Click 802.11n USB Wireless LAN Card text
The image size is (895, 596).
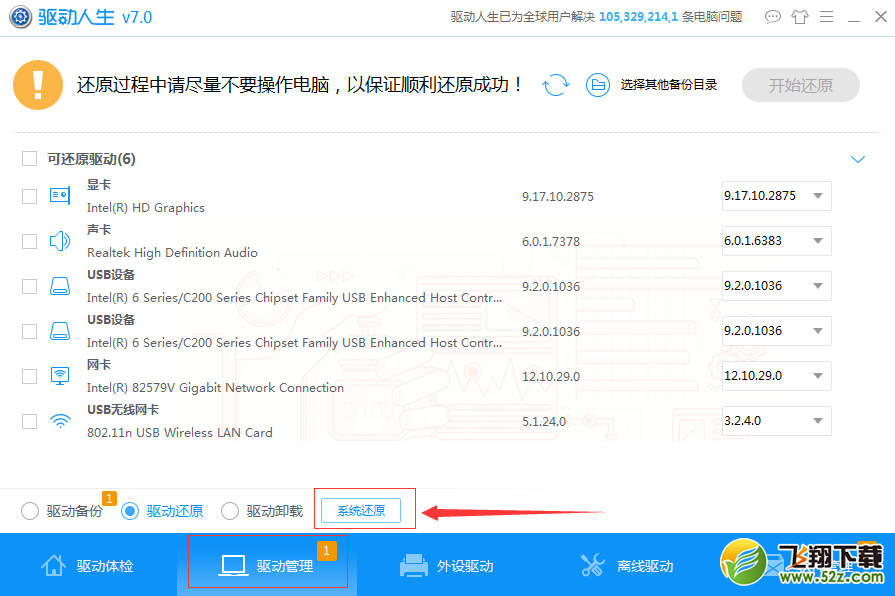pyautogui.click(x=180, y=433)
